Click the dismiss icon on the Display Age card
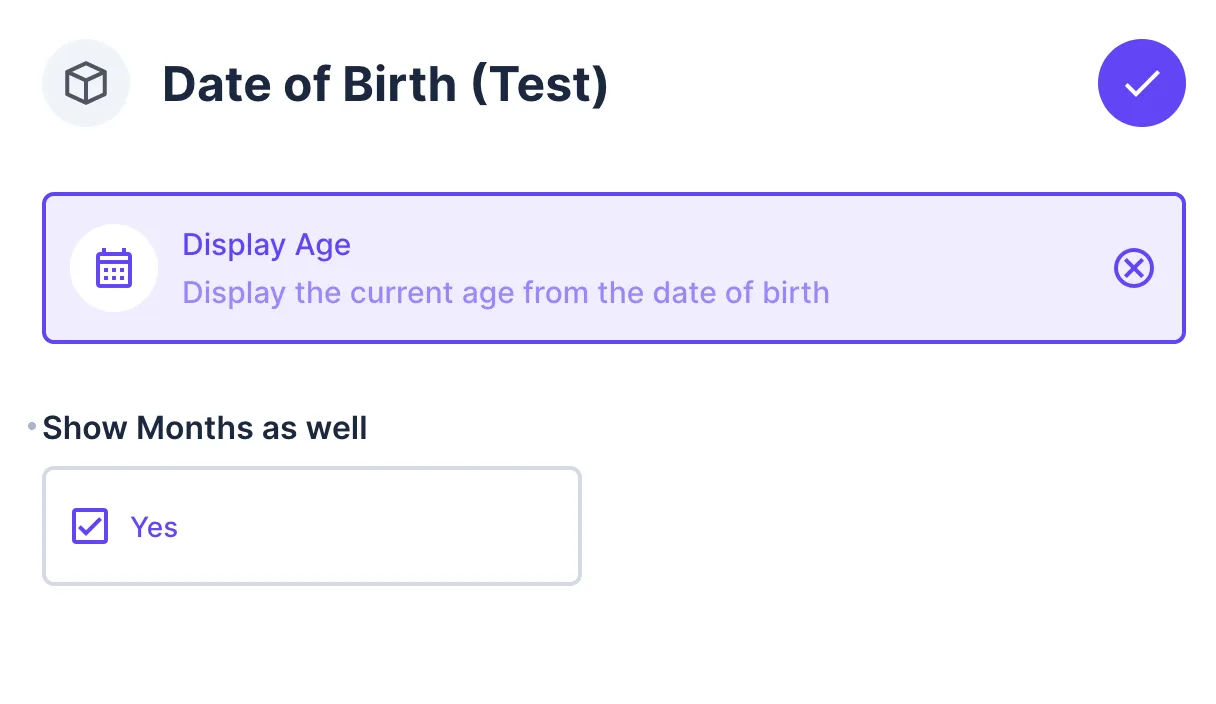This screenshot has width=1216, height=704. click(1133, 268)
